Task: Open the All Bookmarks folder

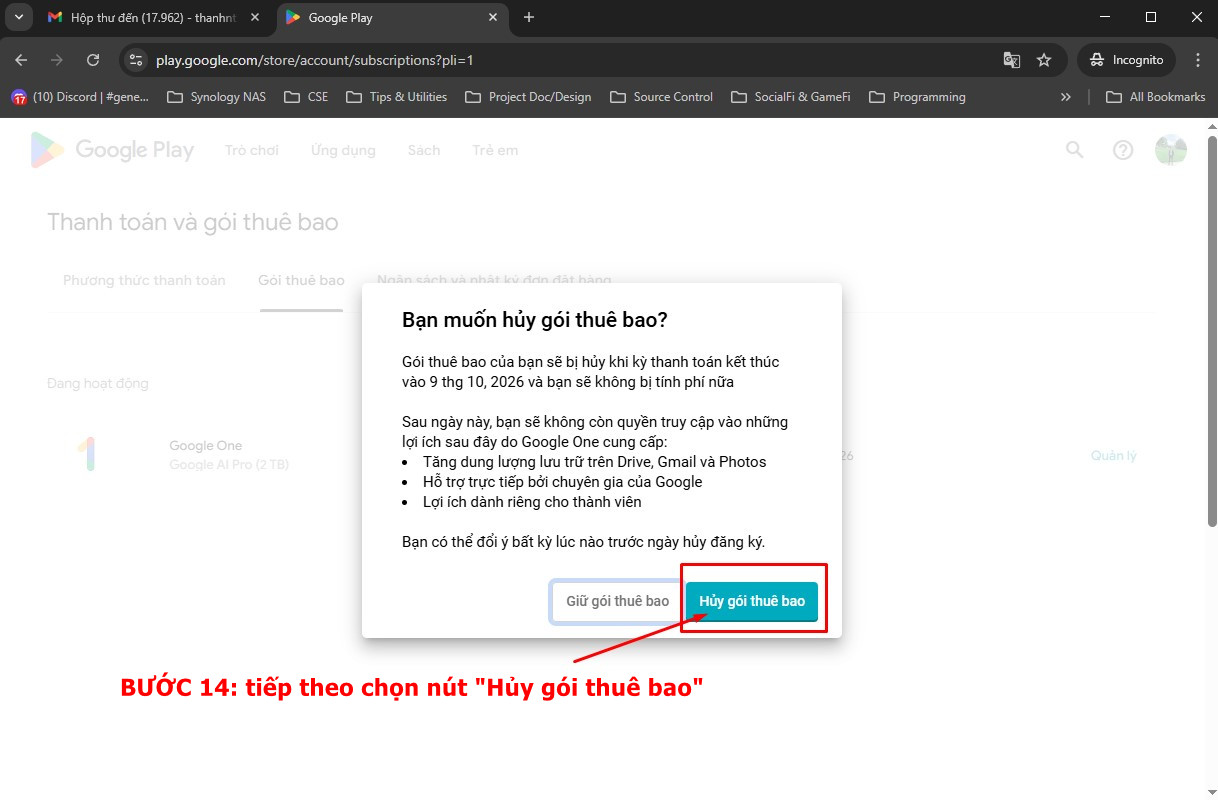Action: tap(1156, 97)
